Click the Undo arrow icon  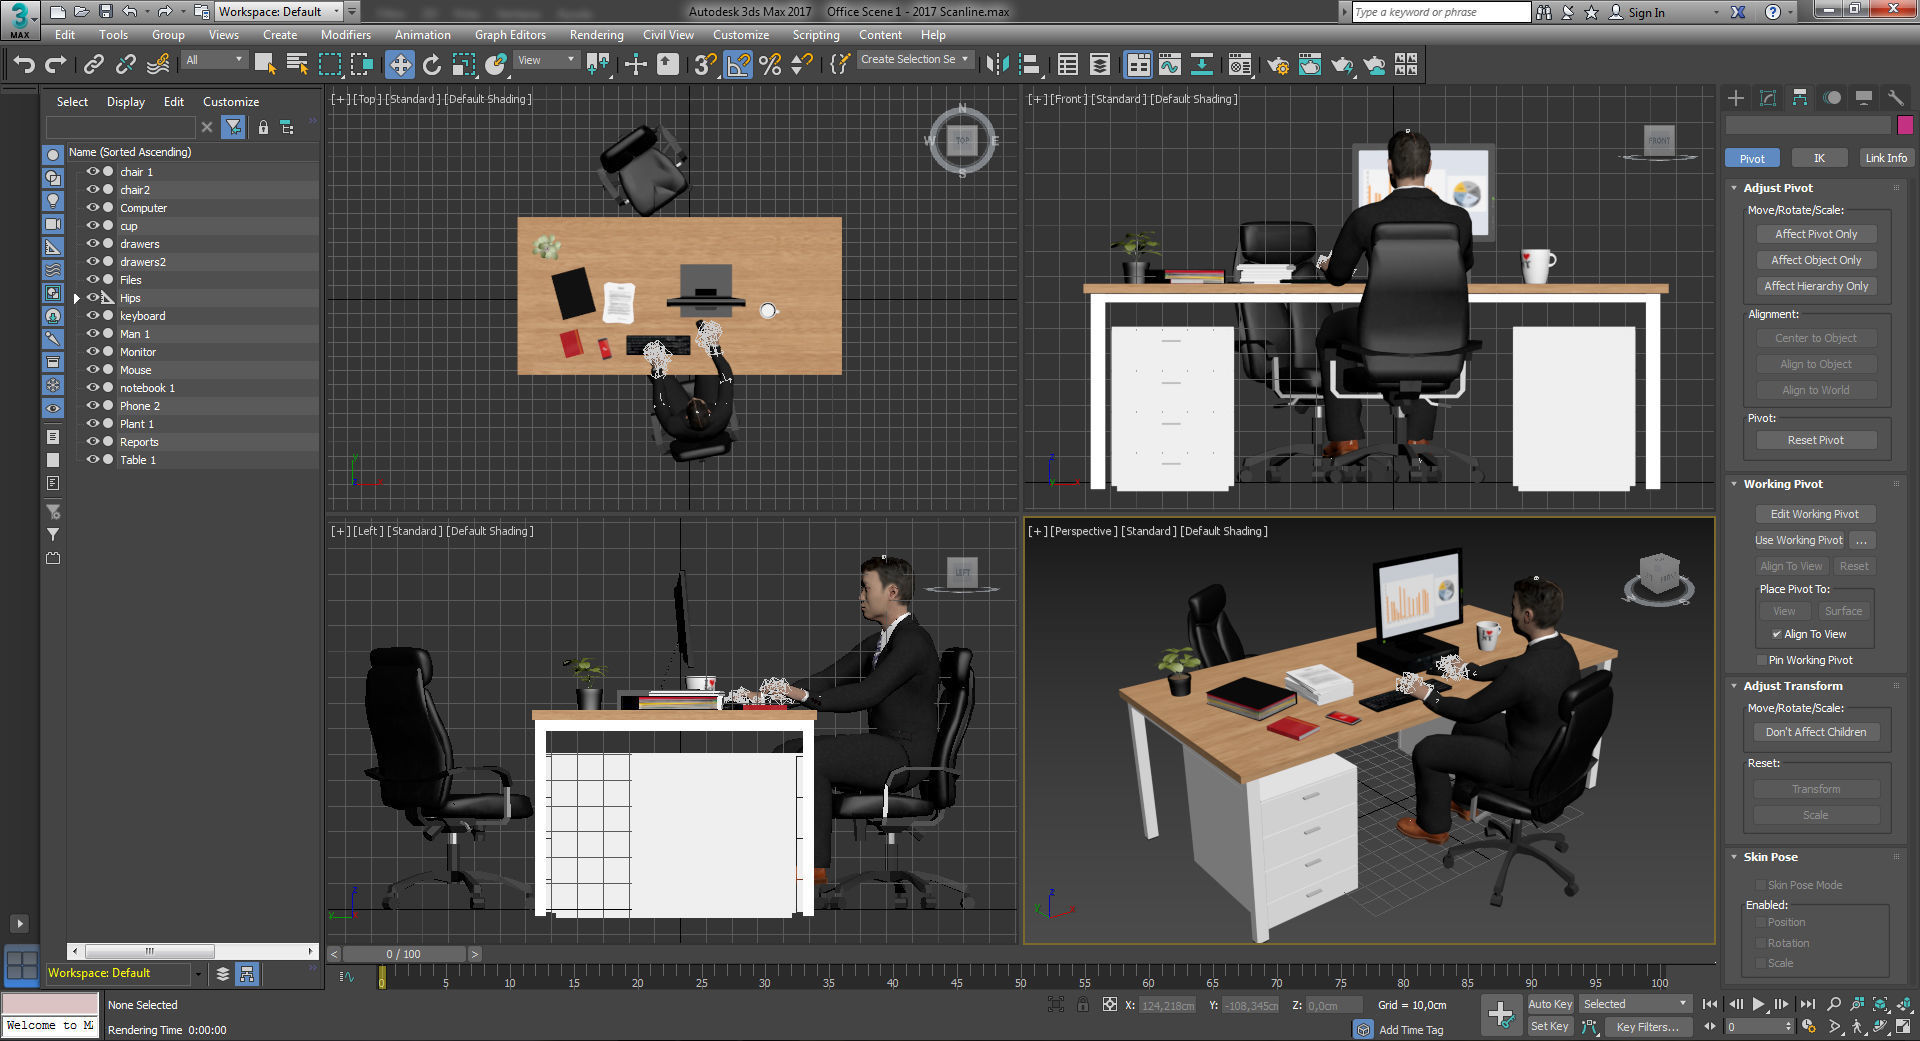pos(24,65)
